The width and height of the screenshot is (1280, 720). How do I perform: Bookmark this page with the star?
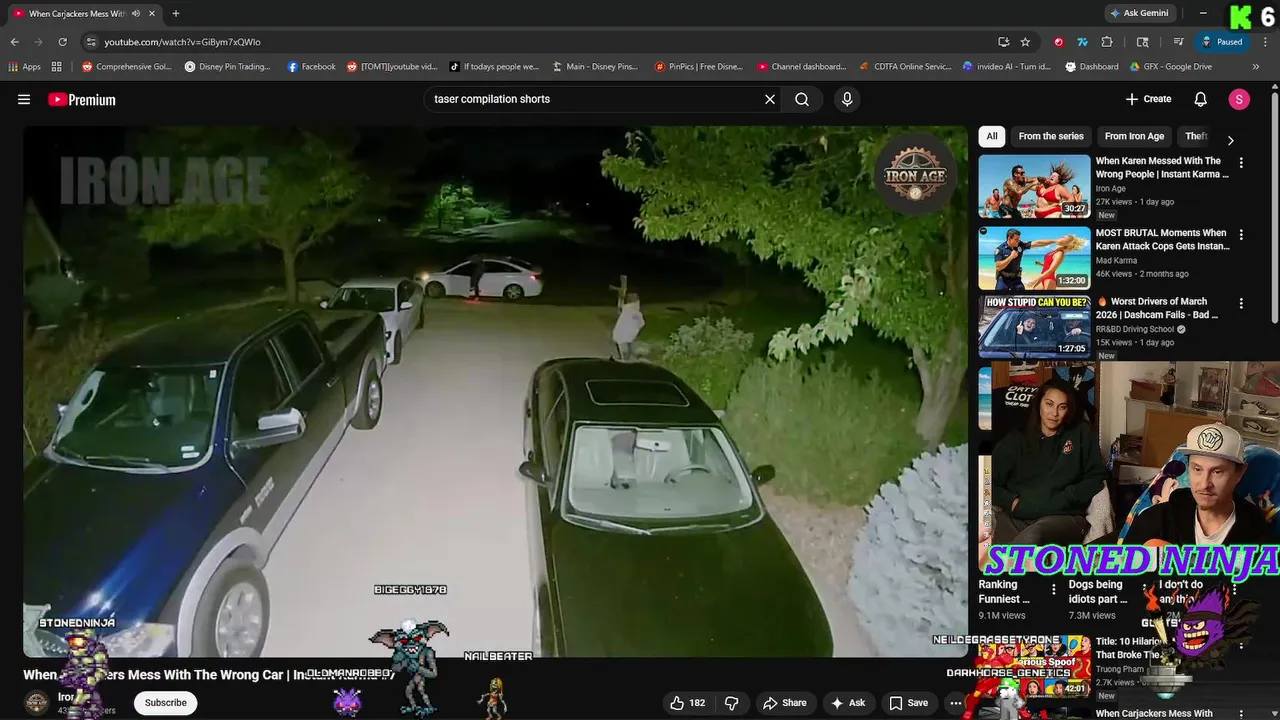pos(1025,42)
